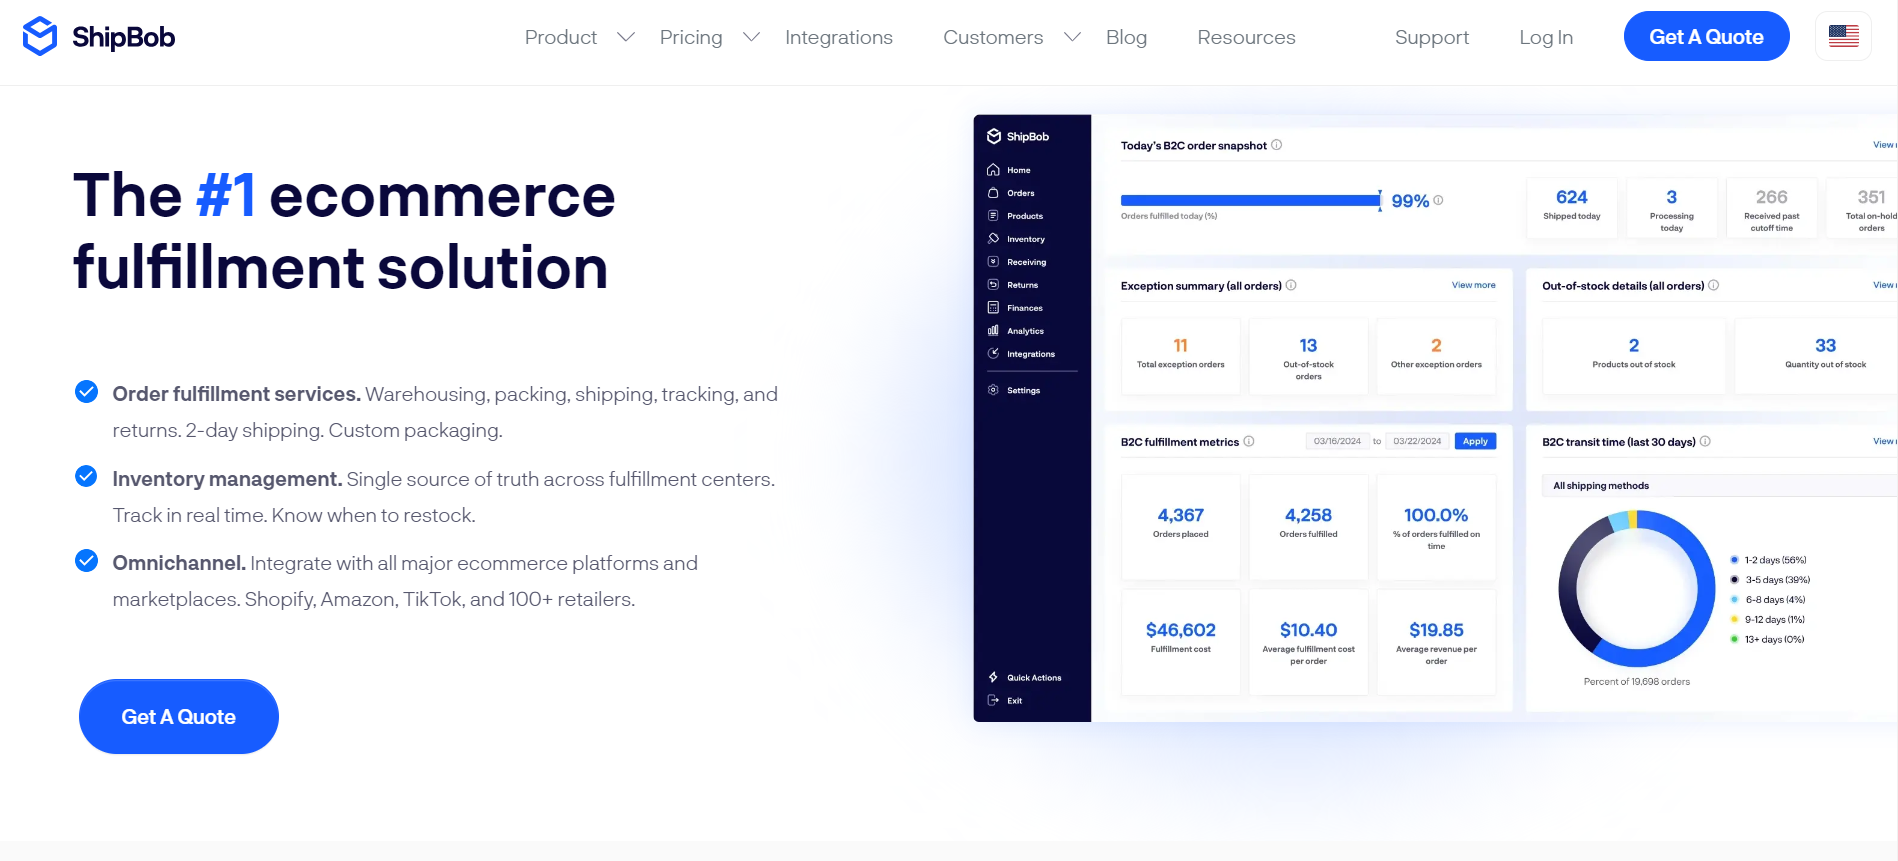Click 1-2 days blue legend swatch
The height and width of the screenshot is (861, 1898).
[x=1734, y=560]
